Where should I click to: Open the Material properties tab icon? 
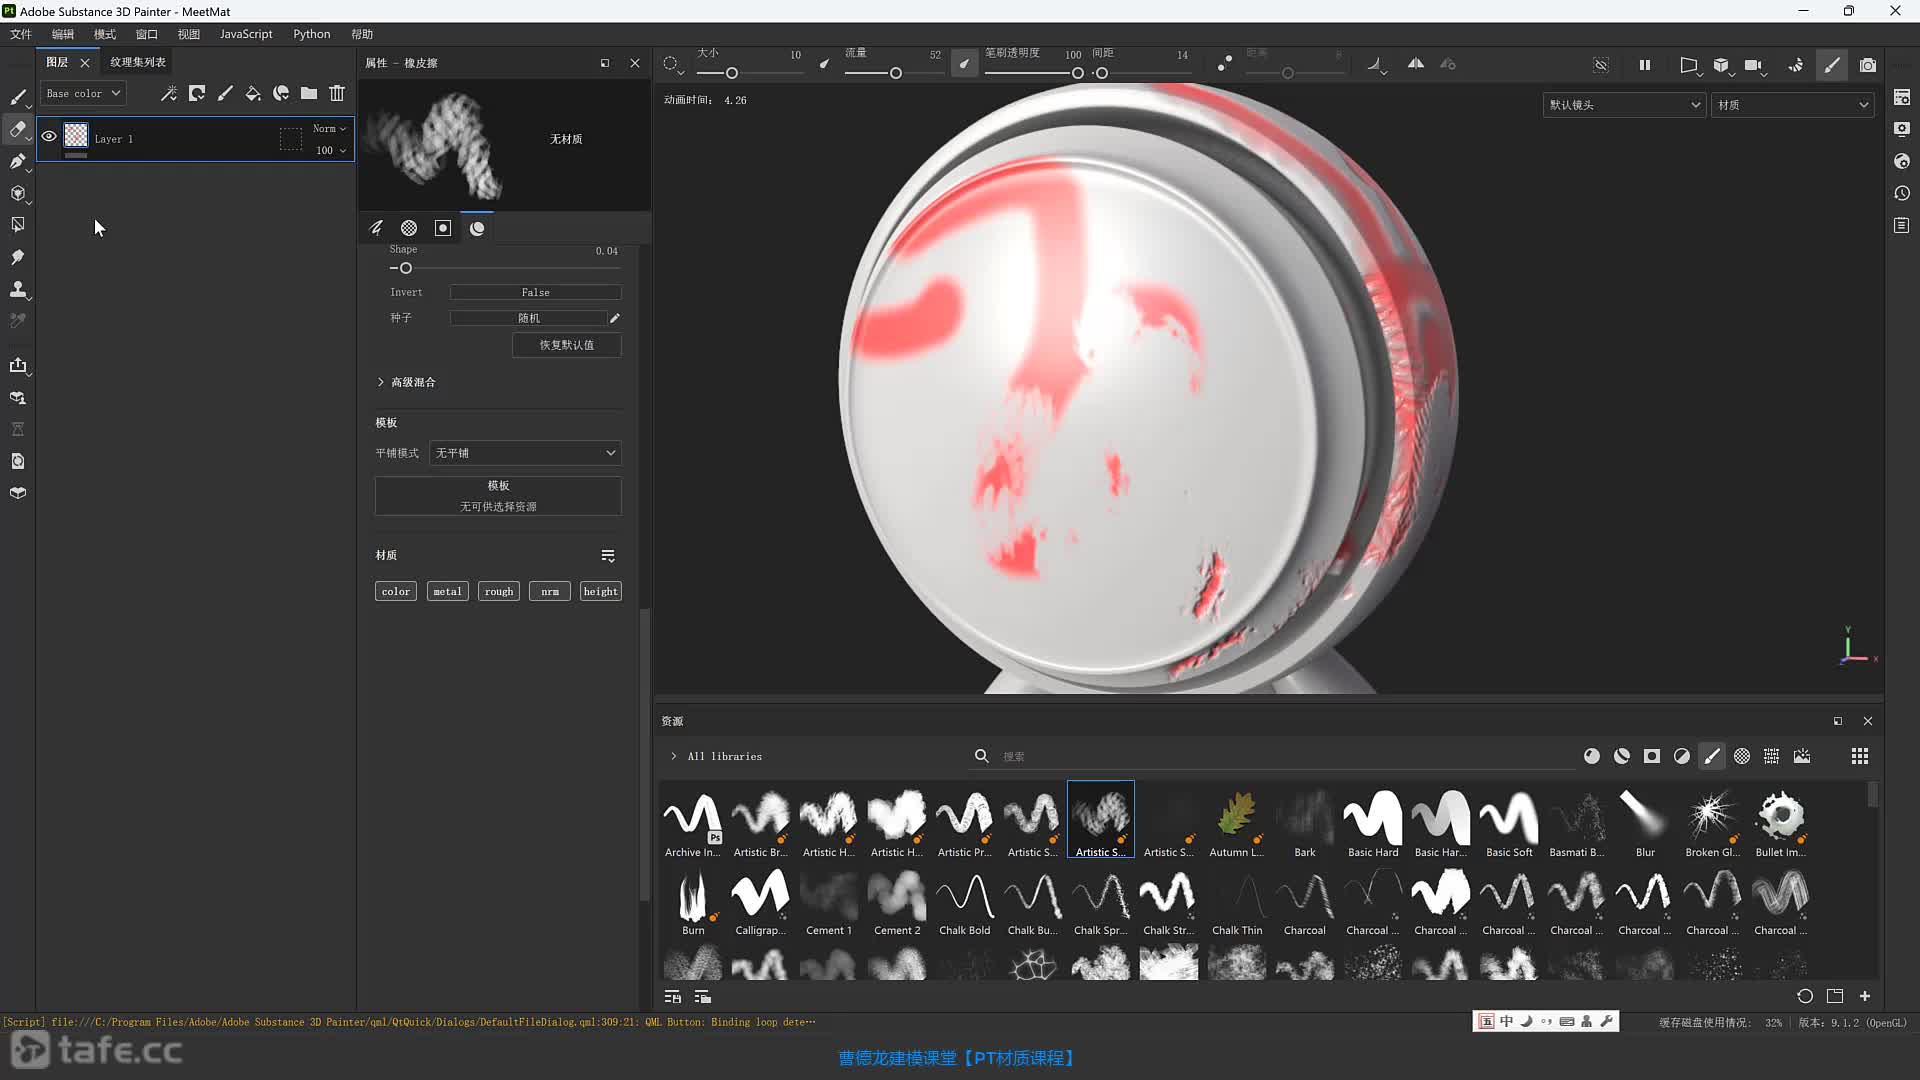[x=477, y=228]
